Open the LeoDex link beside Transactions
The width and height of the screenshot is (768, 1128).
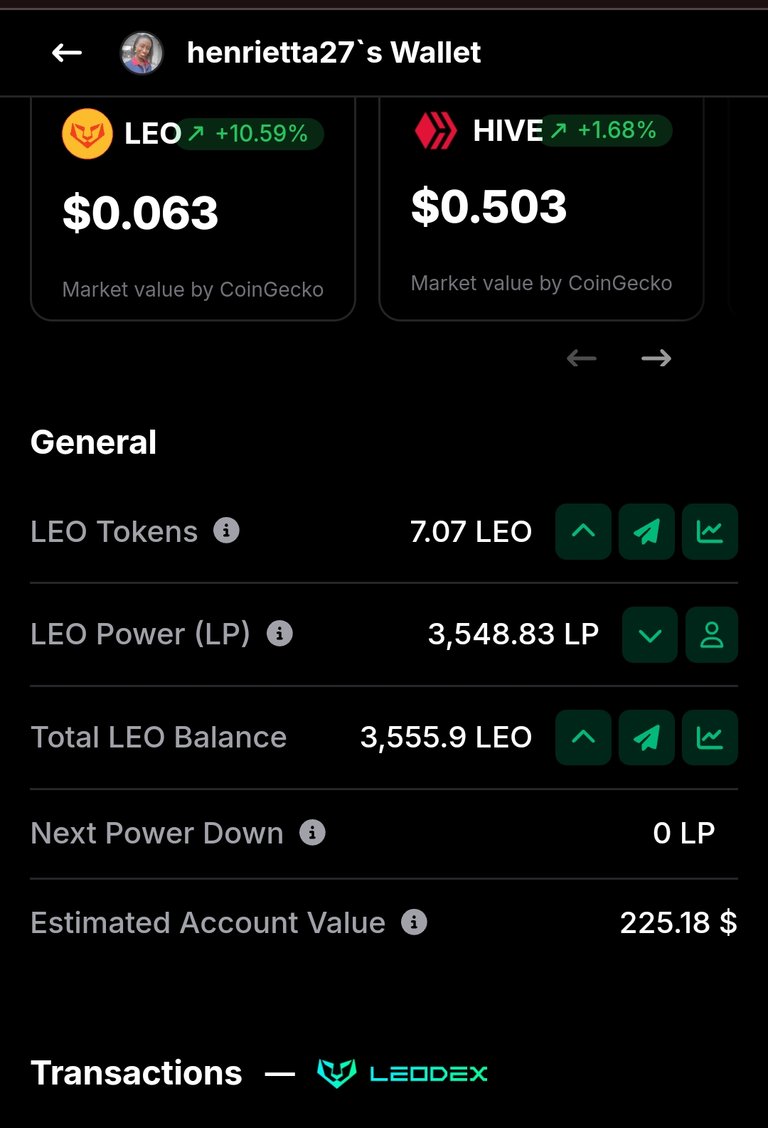403,1074
